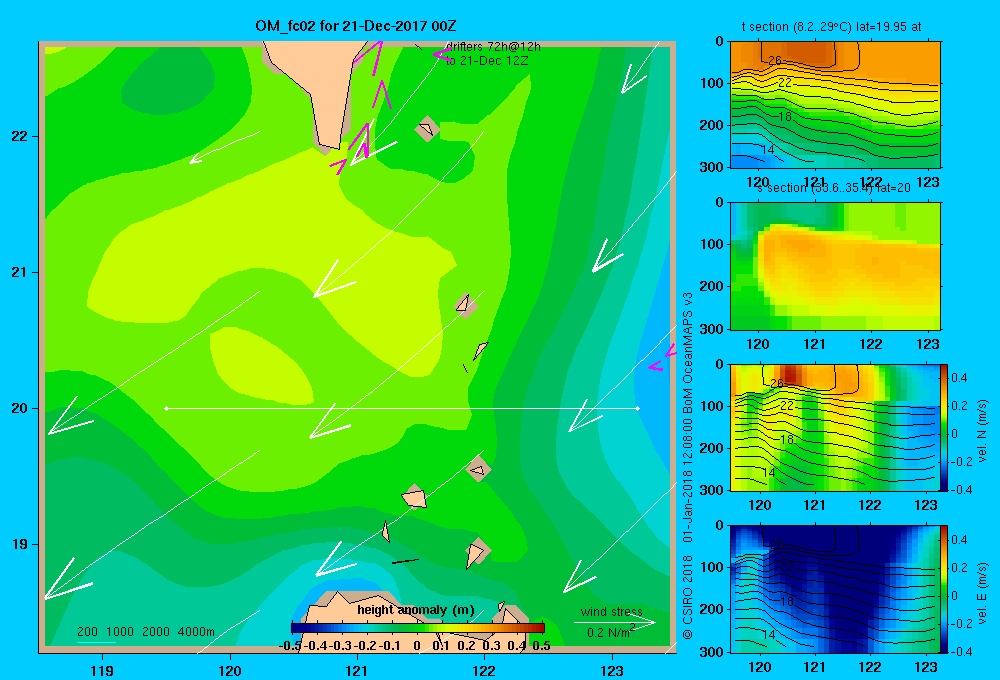
Task: Click the "0.2 N/m" wind stress value
Action: pos(608,633)
